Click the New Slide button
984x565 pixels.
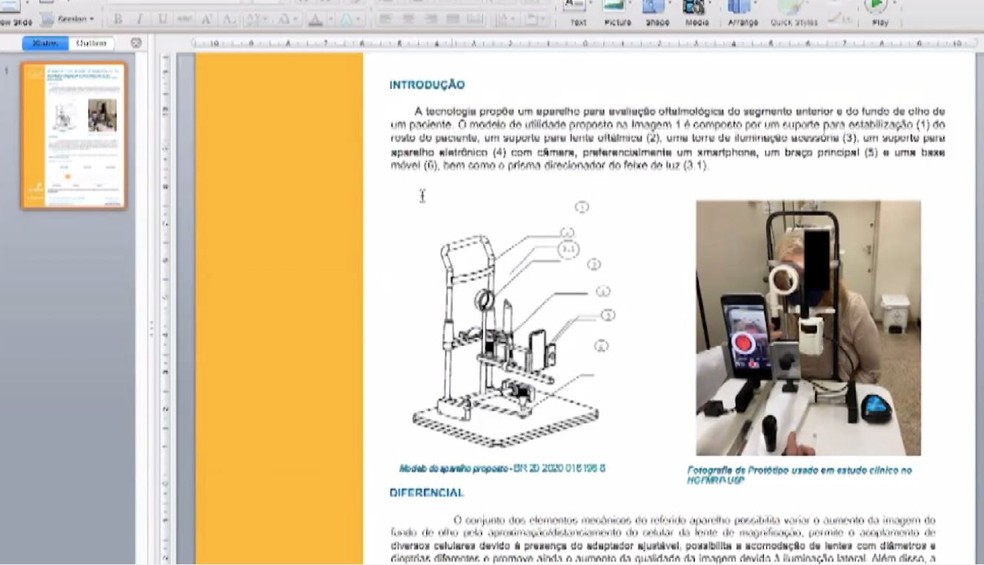[16, 19]
